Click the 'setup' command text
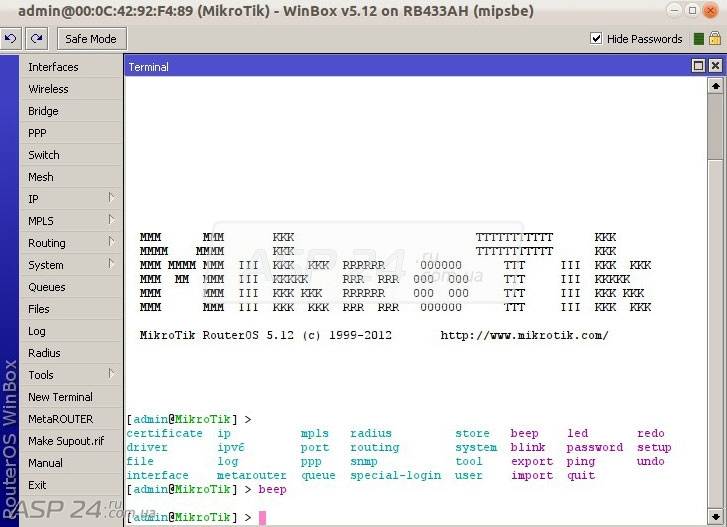This screenshot has height=527, width=727. tap(654, 448)
